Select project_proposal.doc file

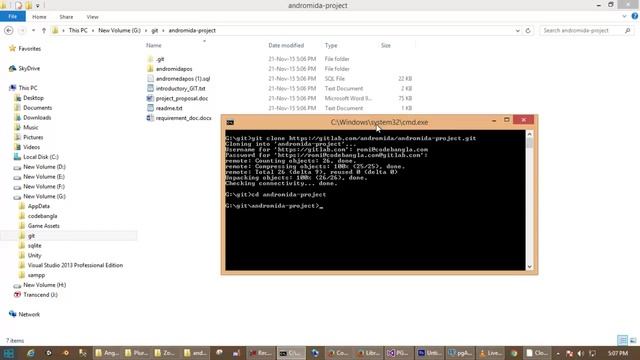pyautogui.click(x=182, y=98)
